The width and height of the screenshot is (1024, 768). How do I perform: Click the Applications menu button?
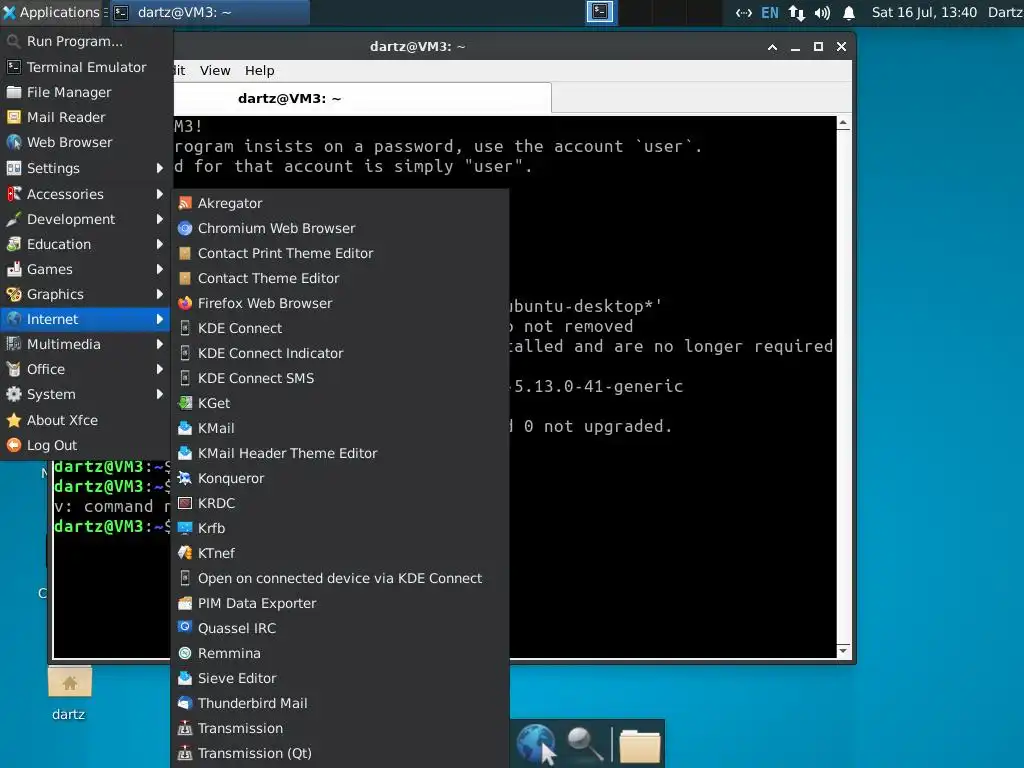[52, 12]
